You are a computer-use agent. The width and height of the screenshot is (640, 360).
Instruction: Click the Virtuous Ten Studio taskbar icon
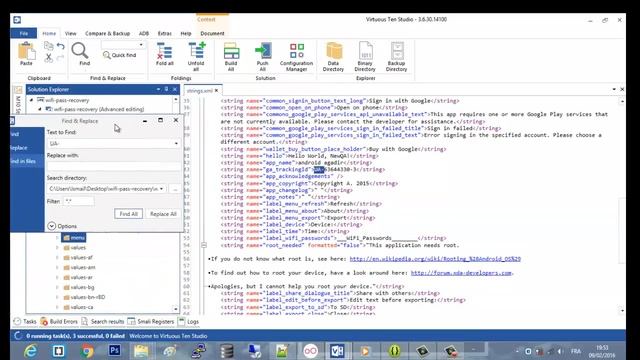point(337,351)
